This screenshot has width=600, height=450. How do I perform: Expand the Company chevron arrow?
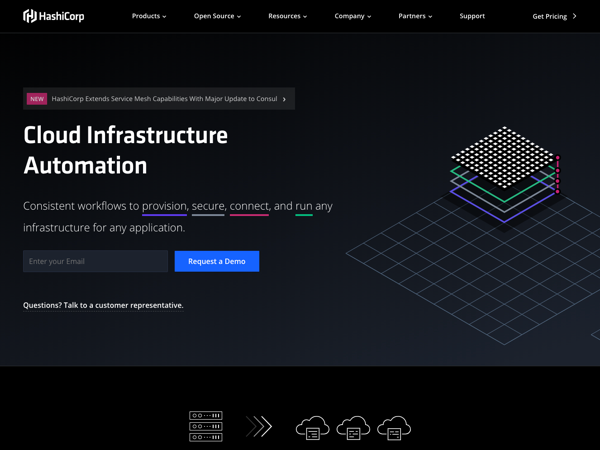[x=369, y=16]
